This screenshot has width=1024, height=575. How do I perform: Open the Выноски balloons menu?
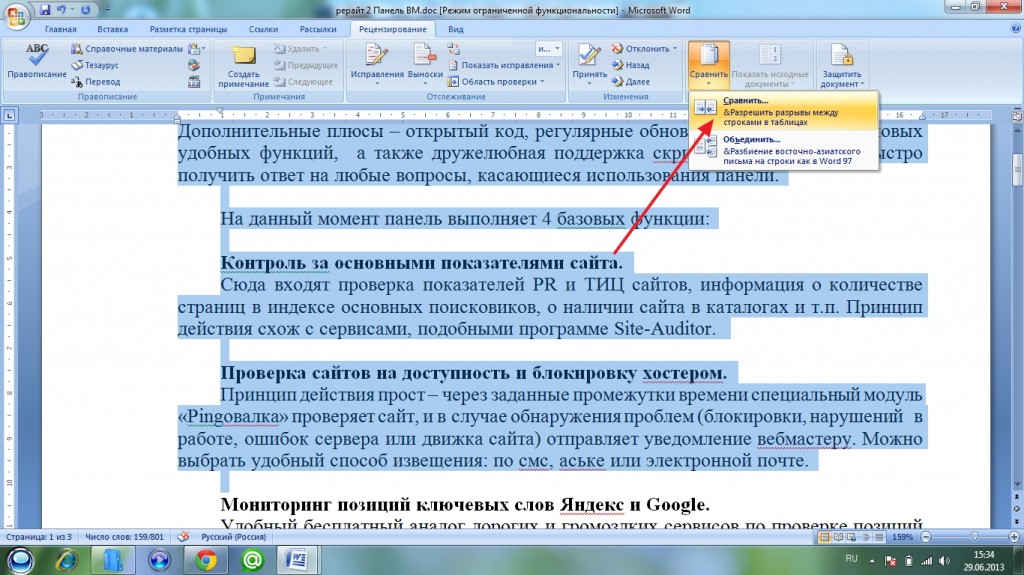click(425, 65)
